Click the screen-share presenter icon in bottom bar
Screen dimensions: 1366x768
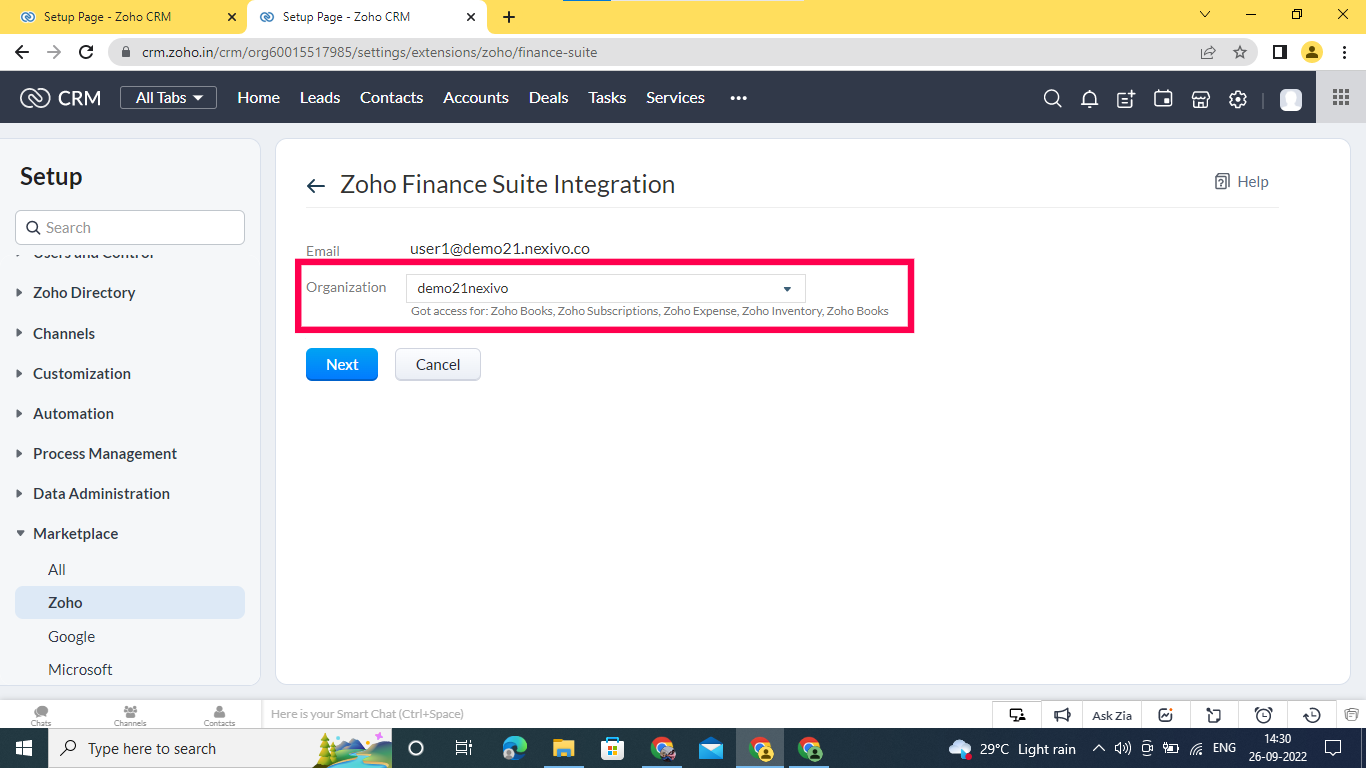[1017, 715]
